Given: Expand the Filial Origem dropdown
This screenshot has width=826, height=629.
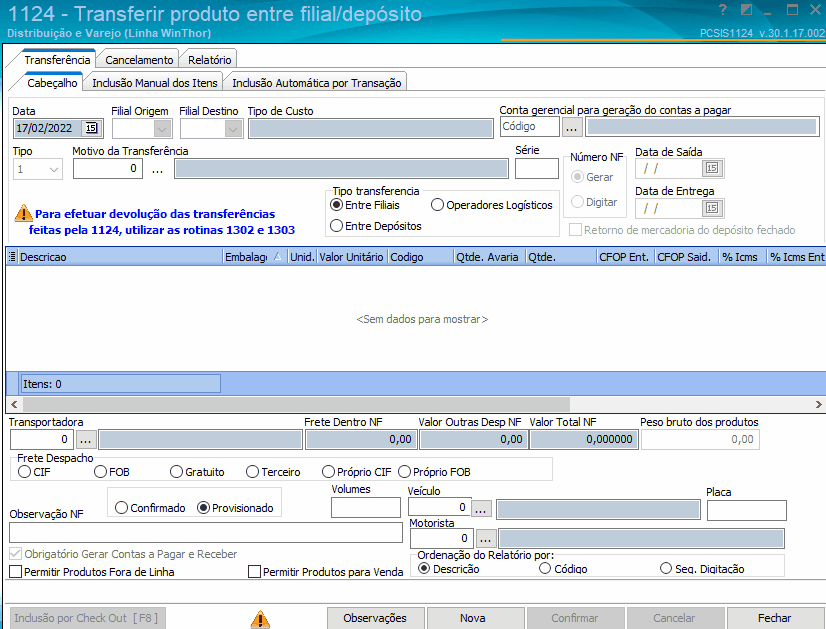Looking at the screenshot, I should [x=162, y=129].
